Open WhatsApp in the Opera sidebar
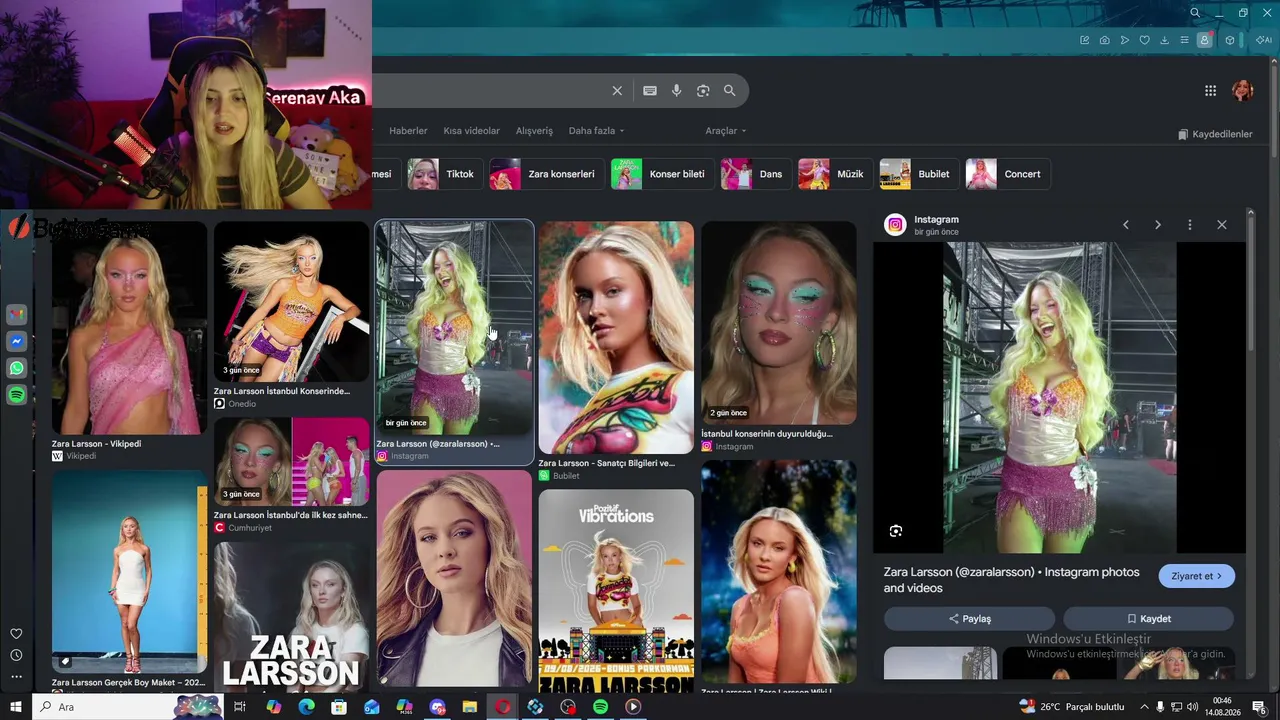This screenshot has width=1280, height=720. coord(16,368)
